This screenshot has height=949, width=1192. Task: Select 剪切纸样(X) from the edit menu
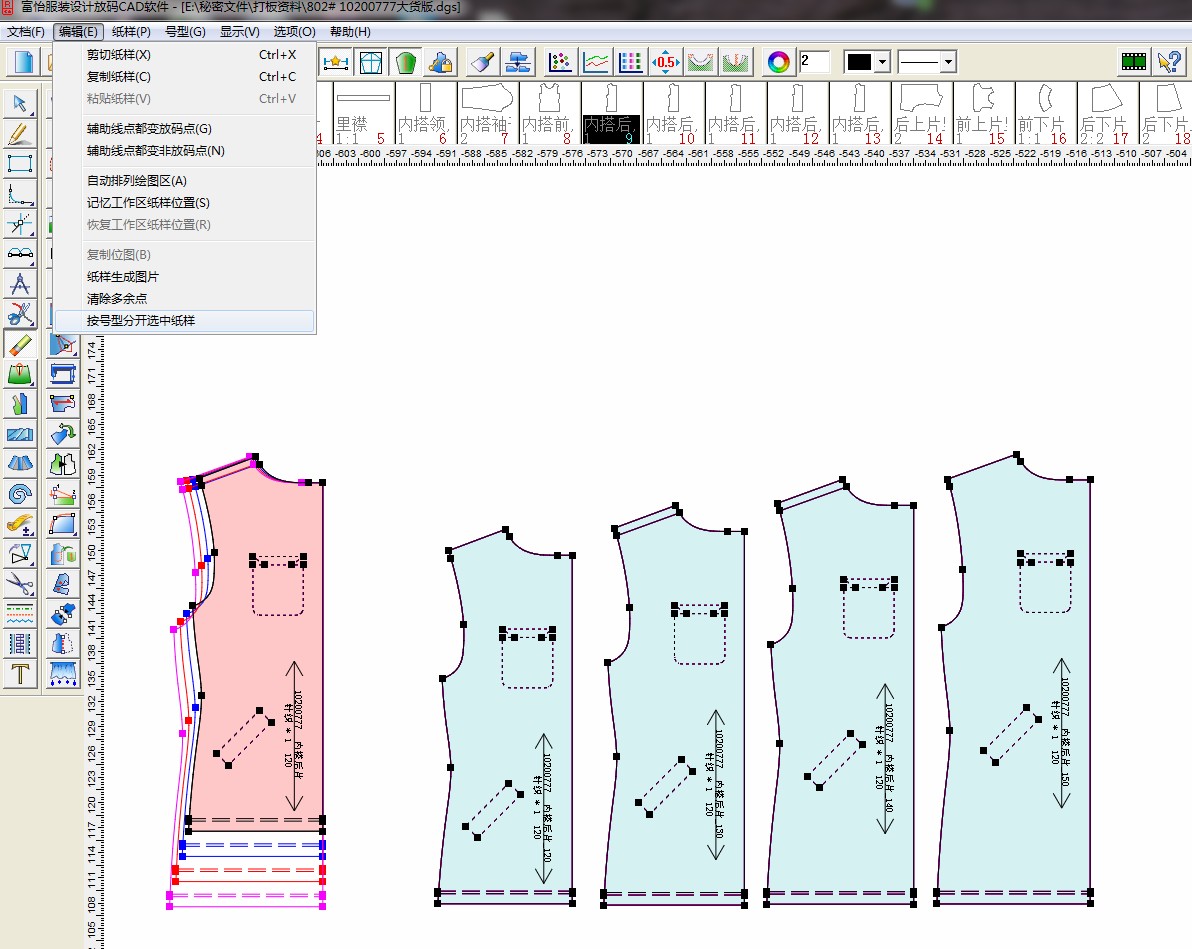tap(119, 55)
